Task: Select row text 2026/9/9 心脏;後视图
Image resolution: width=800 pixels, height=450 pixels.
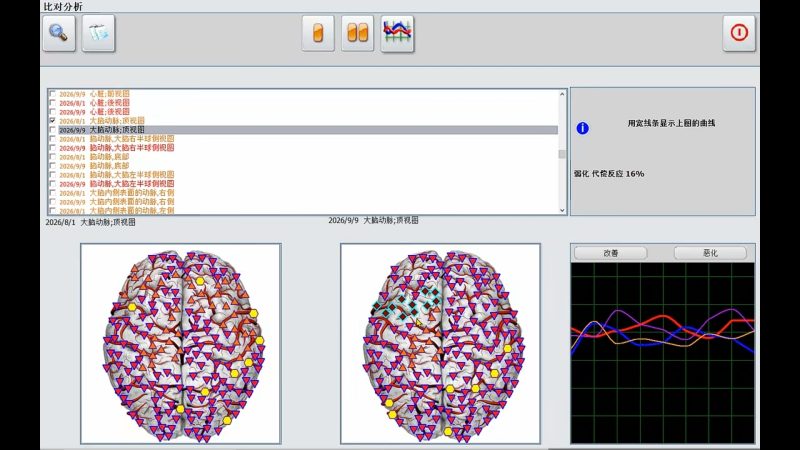Action: tap(94, 112)
